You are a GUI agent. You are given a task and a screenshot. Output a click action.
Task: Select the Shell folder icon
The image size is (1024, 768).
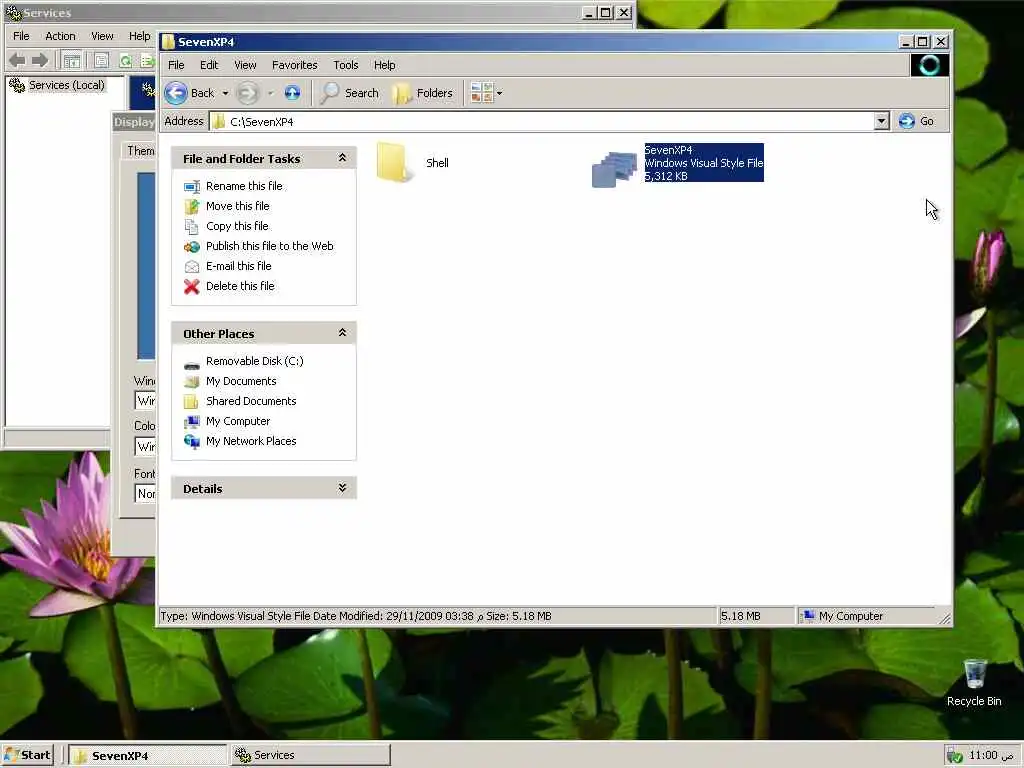(x=395, y=163)
